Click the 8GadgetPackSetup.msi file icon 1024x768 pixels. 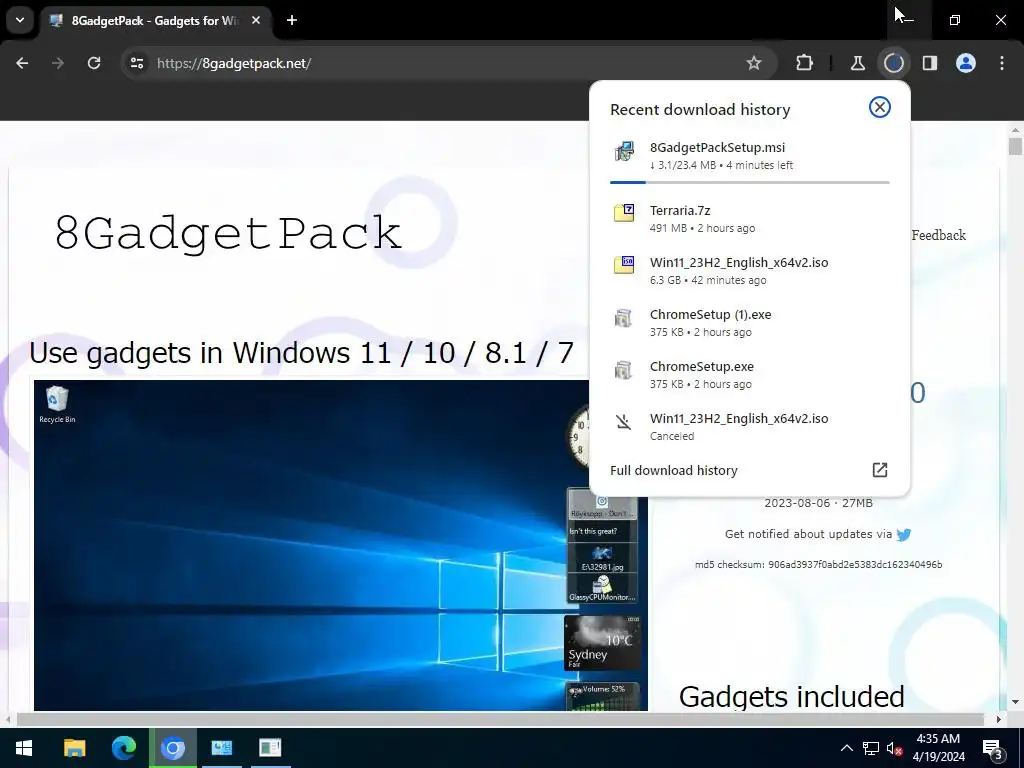click(x=624, y=152)
